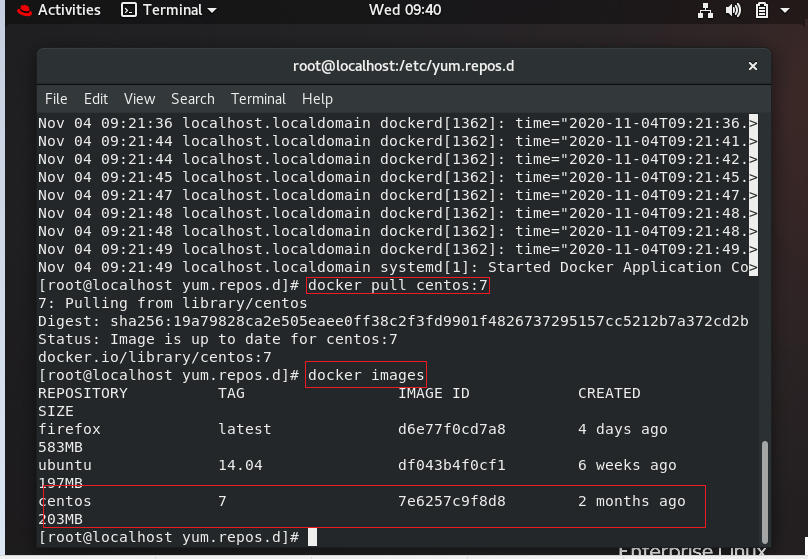Click the volume speaker icon
Image resolution: width=808 pixels, height=559 pixels.
[733, 10]
